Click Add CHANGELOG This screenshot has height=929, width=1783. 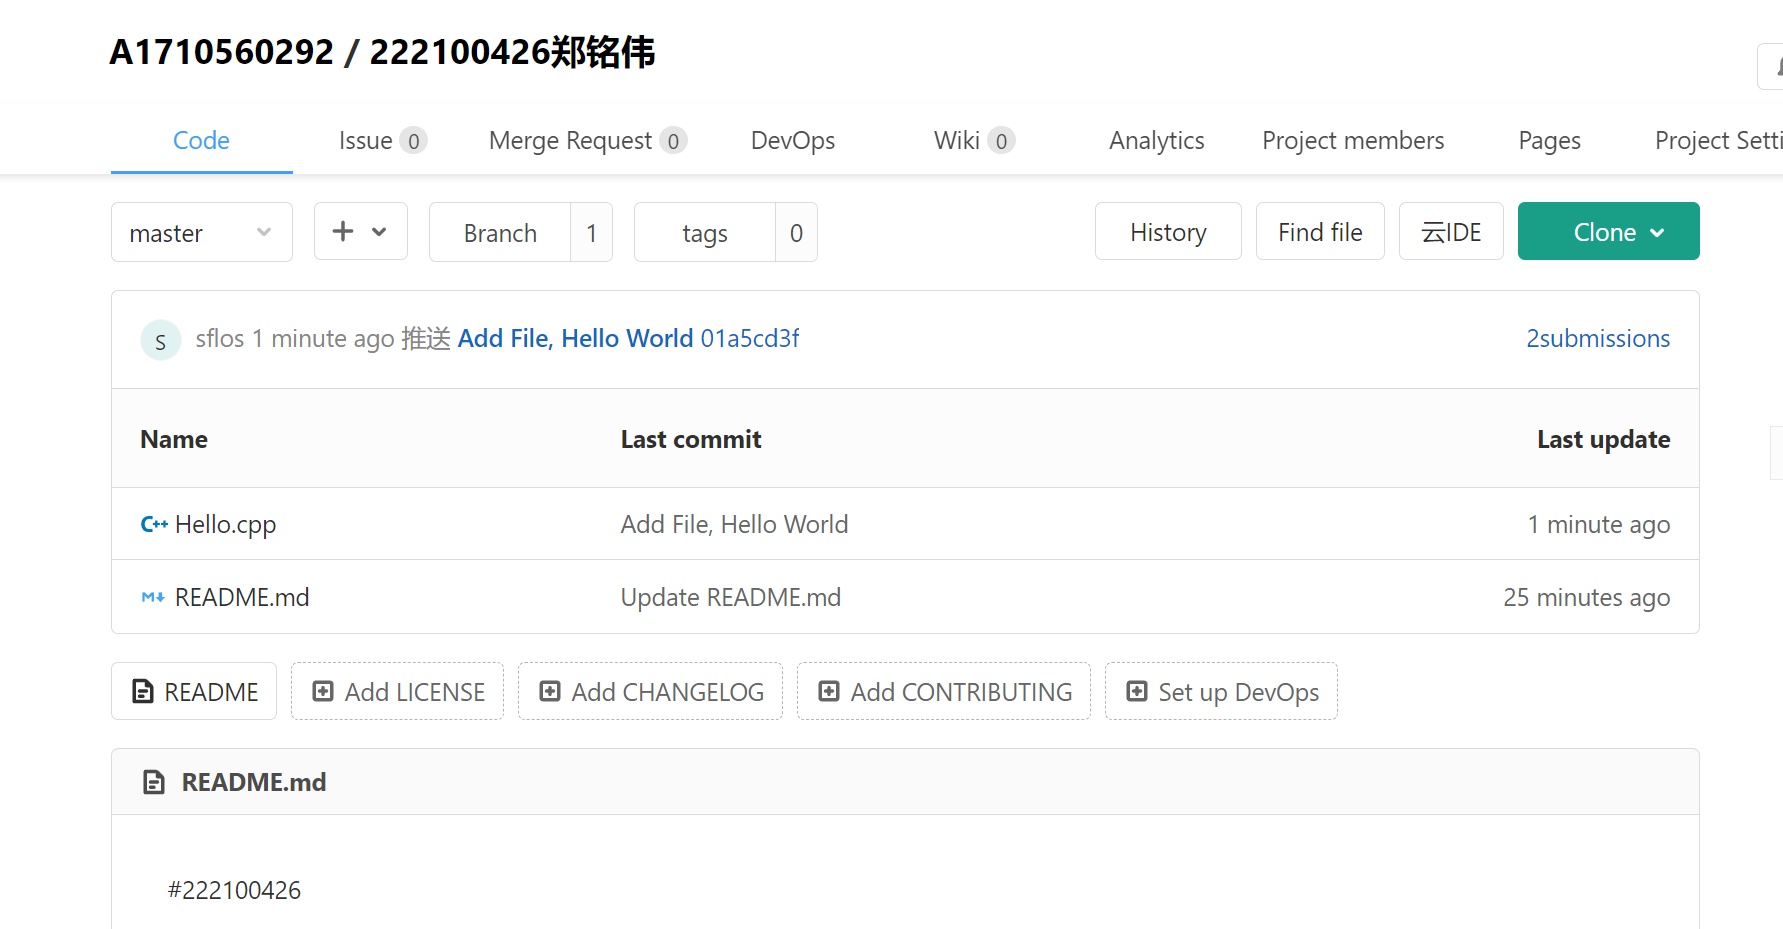(650, 691)
